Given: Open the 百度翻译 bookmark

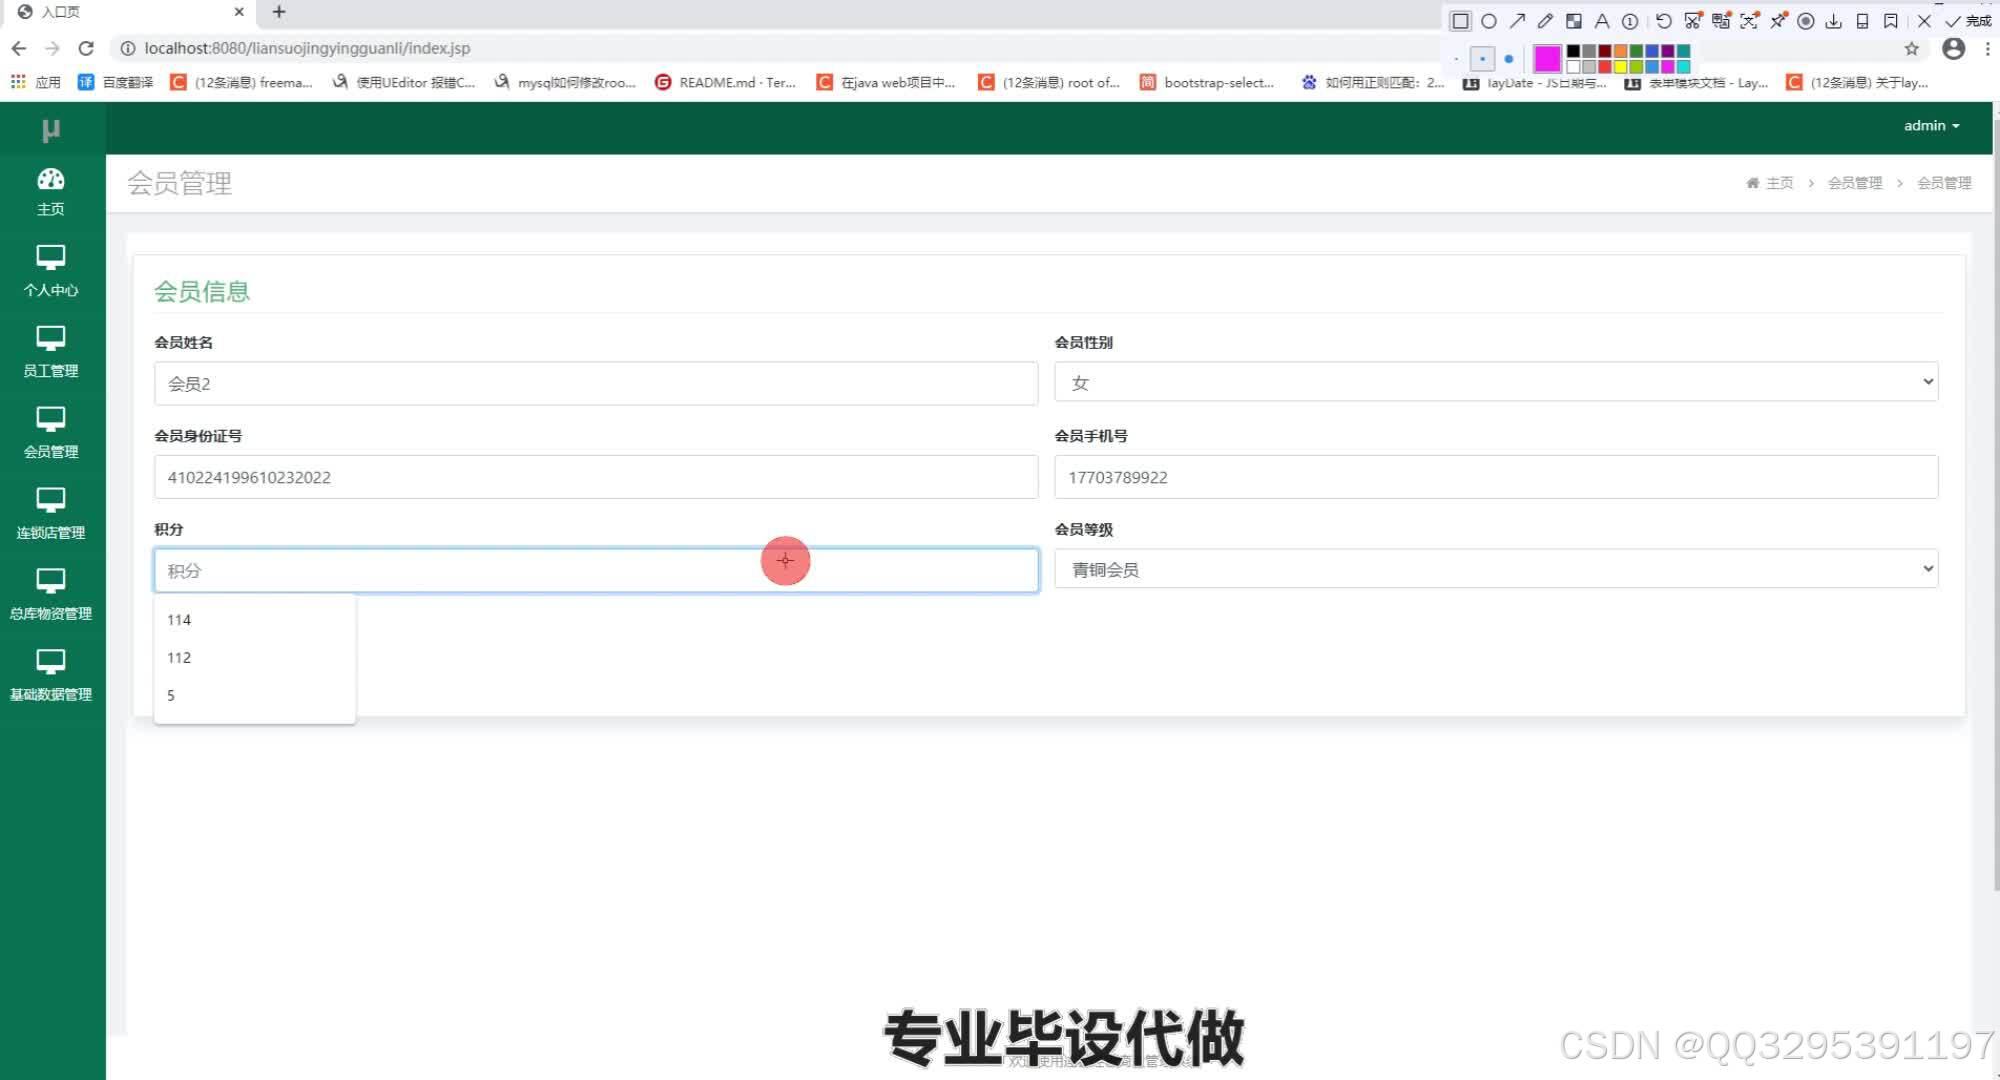Looking at the screenshot, I should (x=116, y=82).
